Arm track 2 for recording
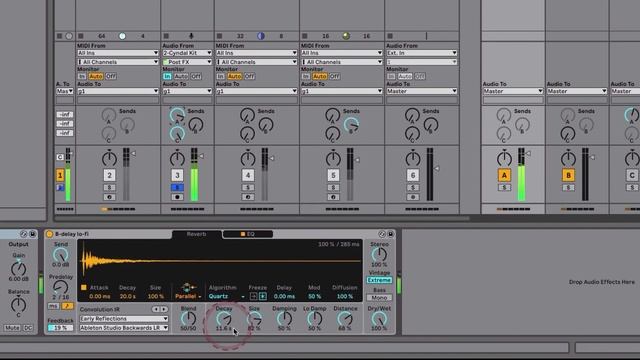This screenshot has height=360, width=640. (x=109, y=197)
